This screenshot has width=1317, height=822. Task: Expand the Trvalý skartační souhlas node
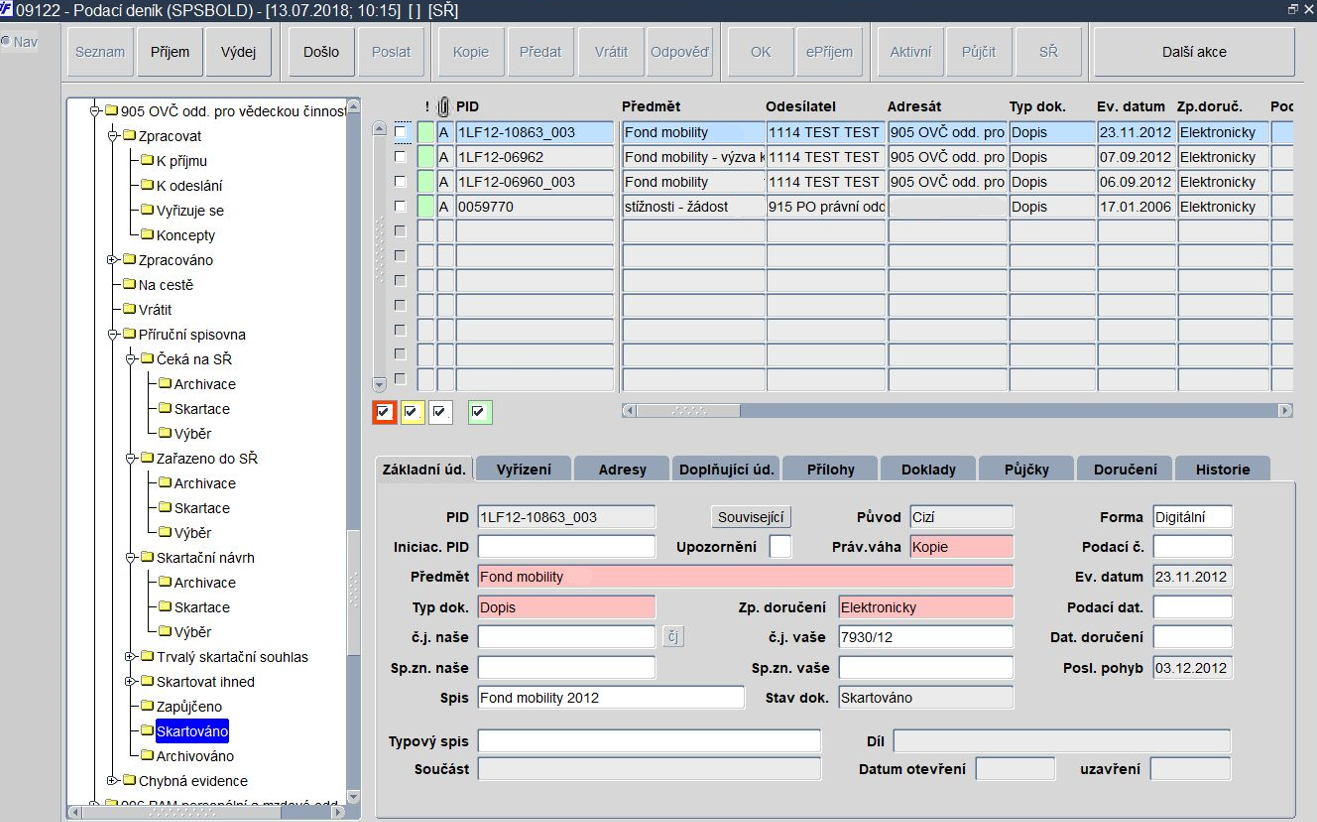tap(131, 657)
